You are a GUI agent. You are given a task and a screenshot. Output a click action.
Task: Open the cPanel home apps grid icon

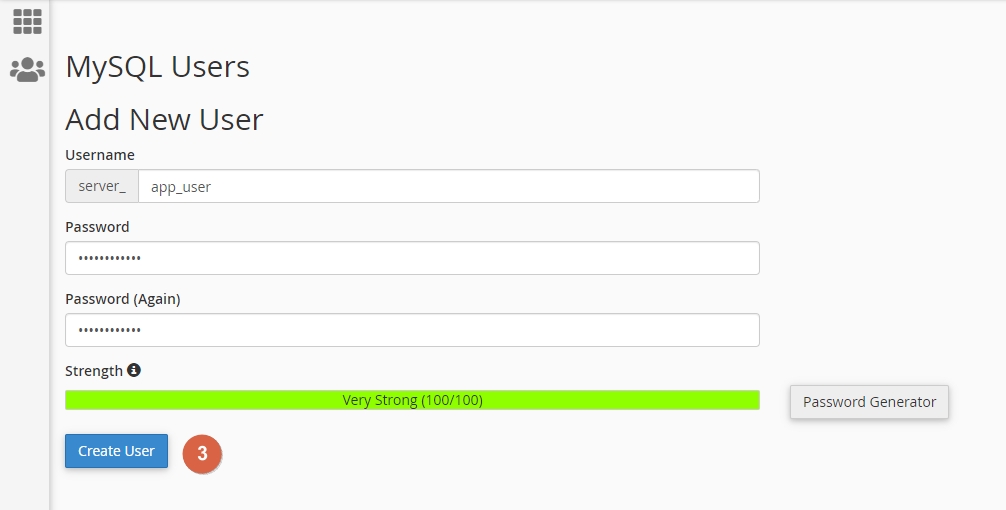click(x=27, y=21)
